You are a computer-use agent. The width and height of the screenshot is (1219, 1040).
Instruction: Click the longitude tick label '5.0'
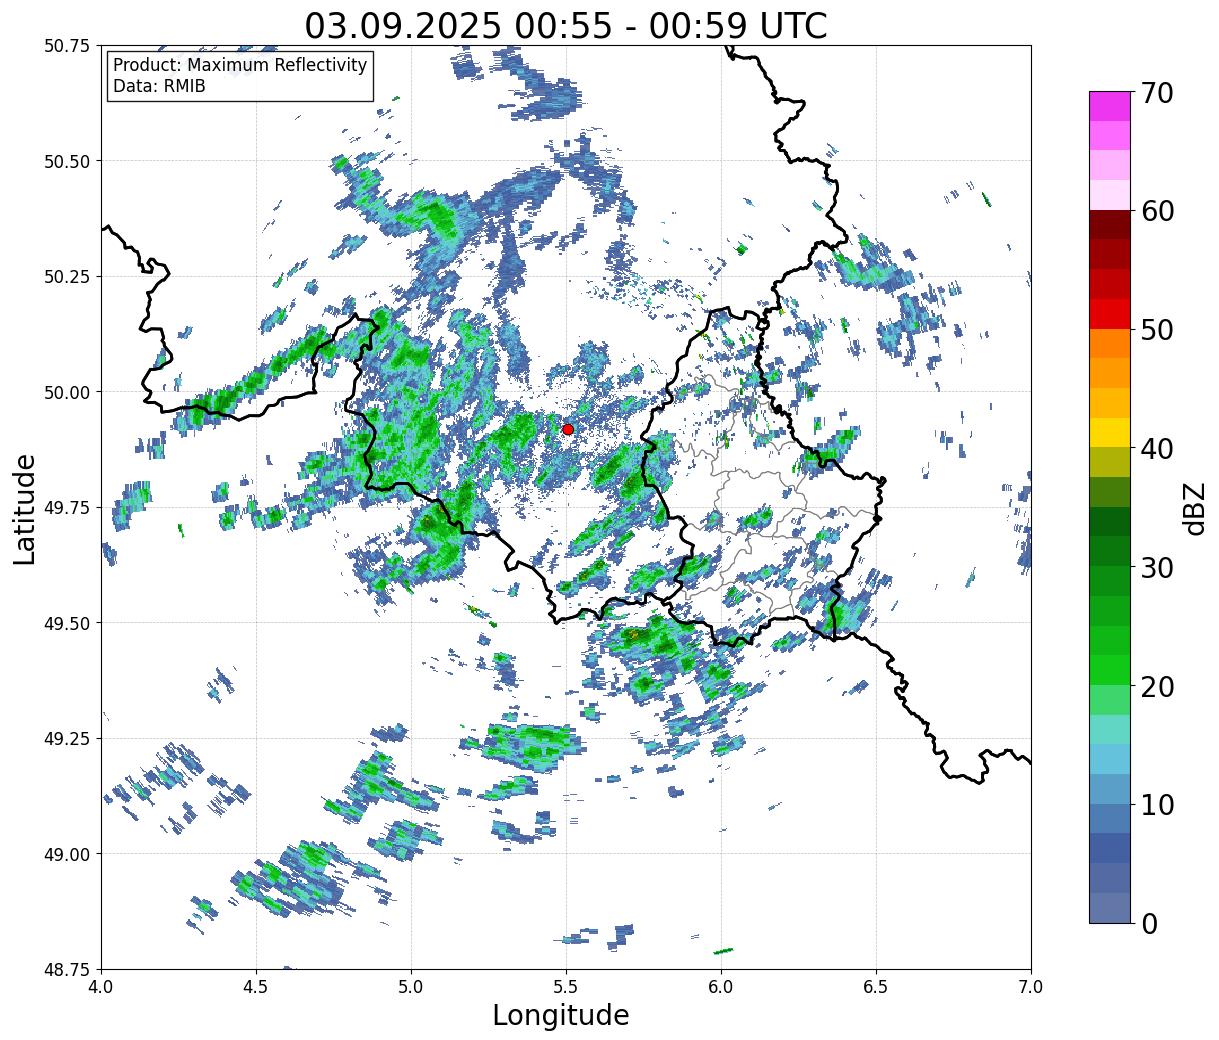(x=411, y=987)
